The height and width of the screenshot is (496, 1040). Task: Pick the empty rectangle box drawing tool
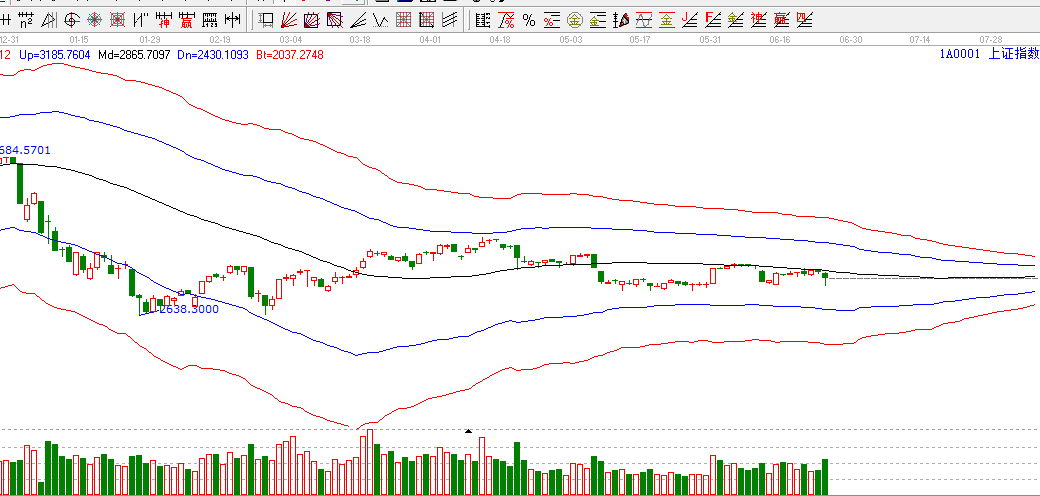coord(264,19)
